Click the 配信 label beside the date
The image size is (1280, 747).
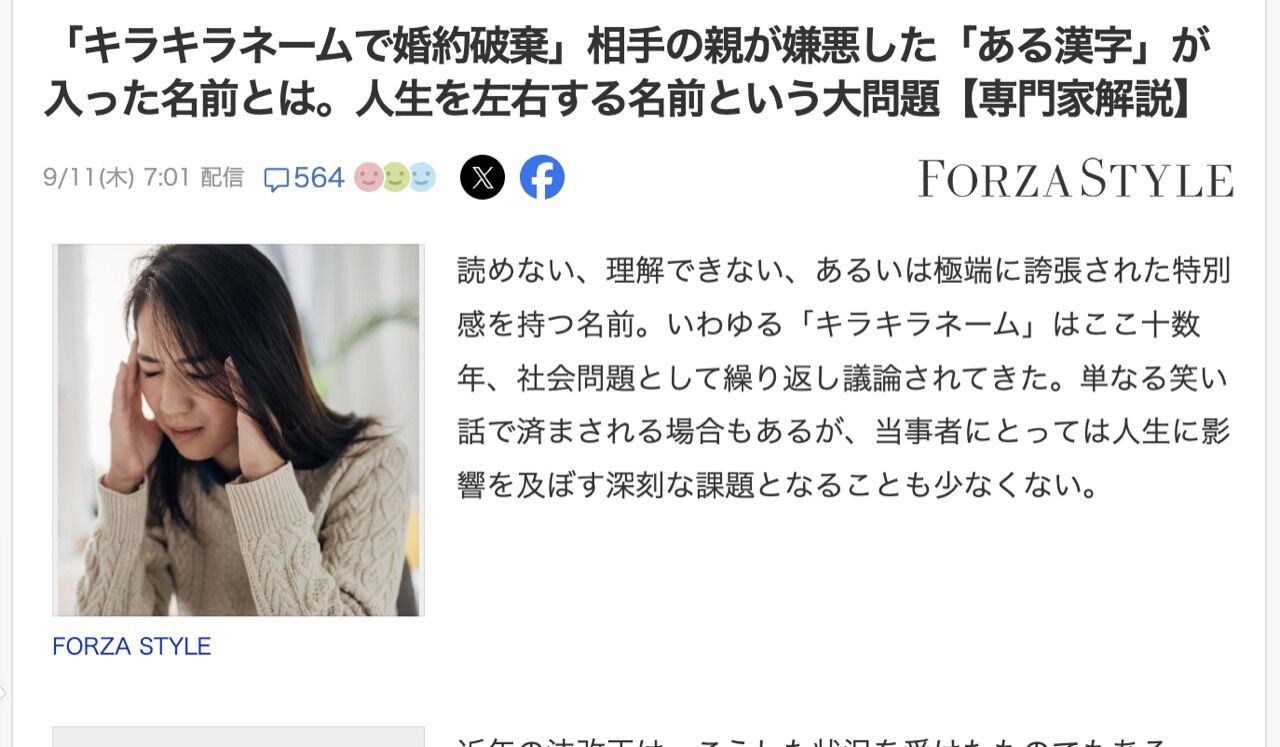pos(222,178)
